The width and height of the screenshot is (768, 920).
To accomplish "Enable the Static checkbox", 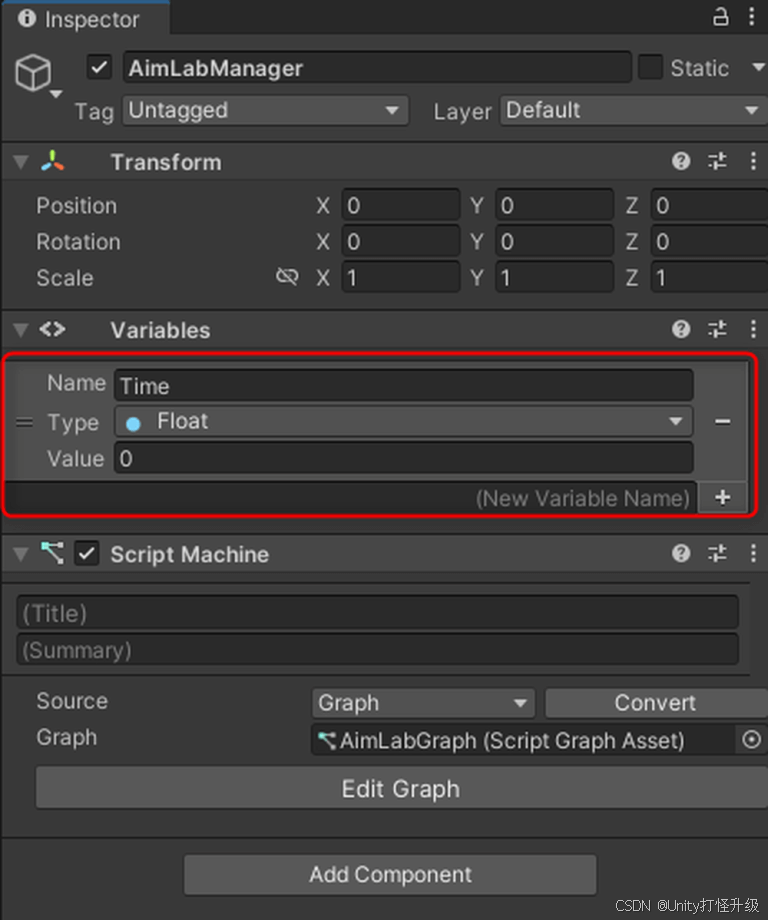I will [x=650, y=67].
